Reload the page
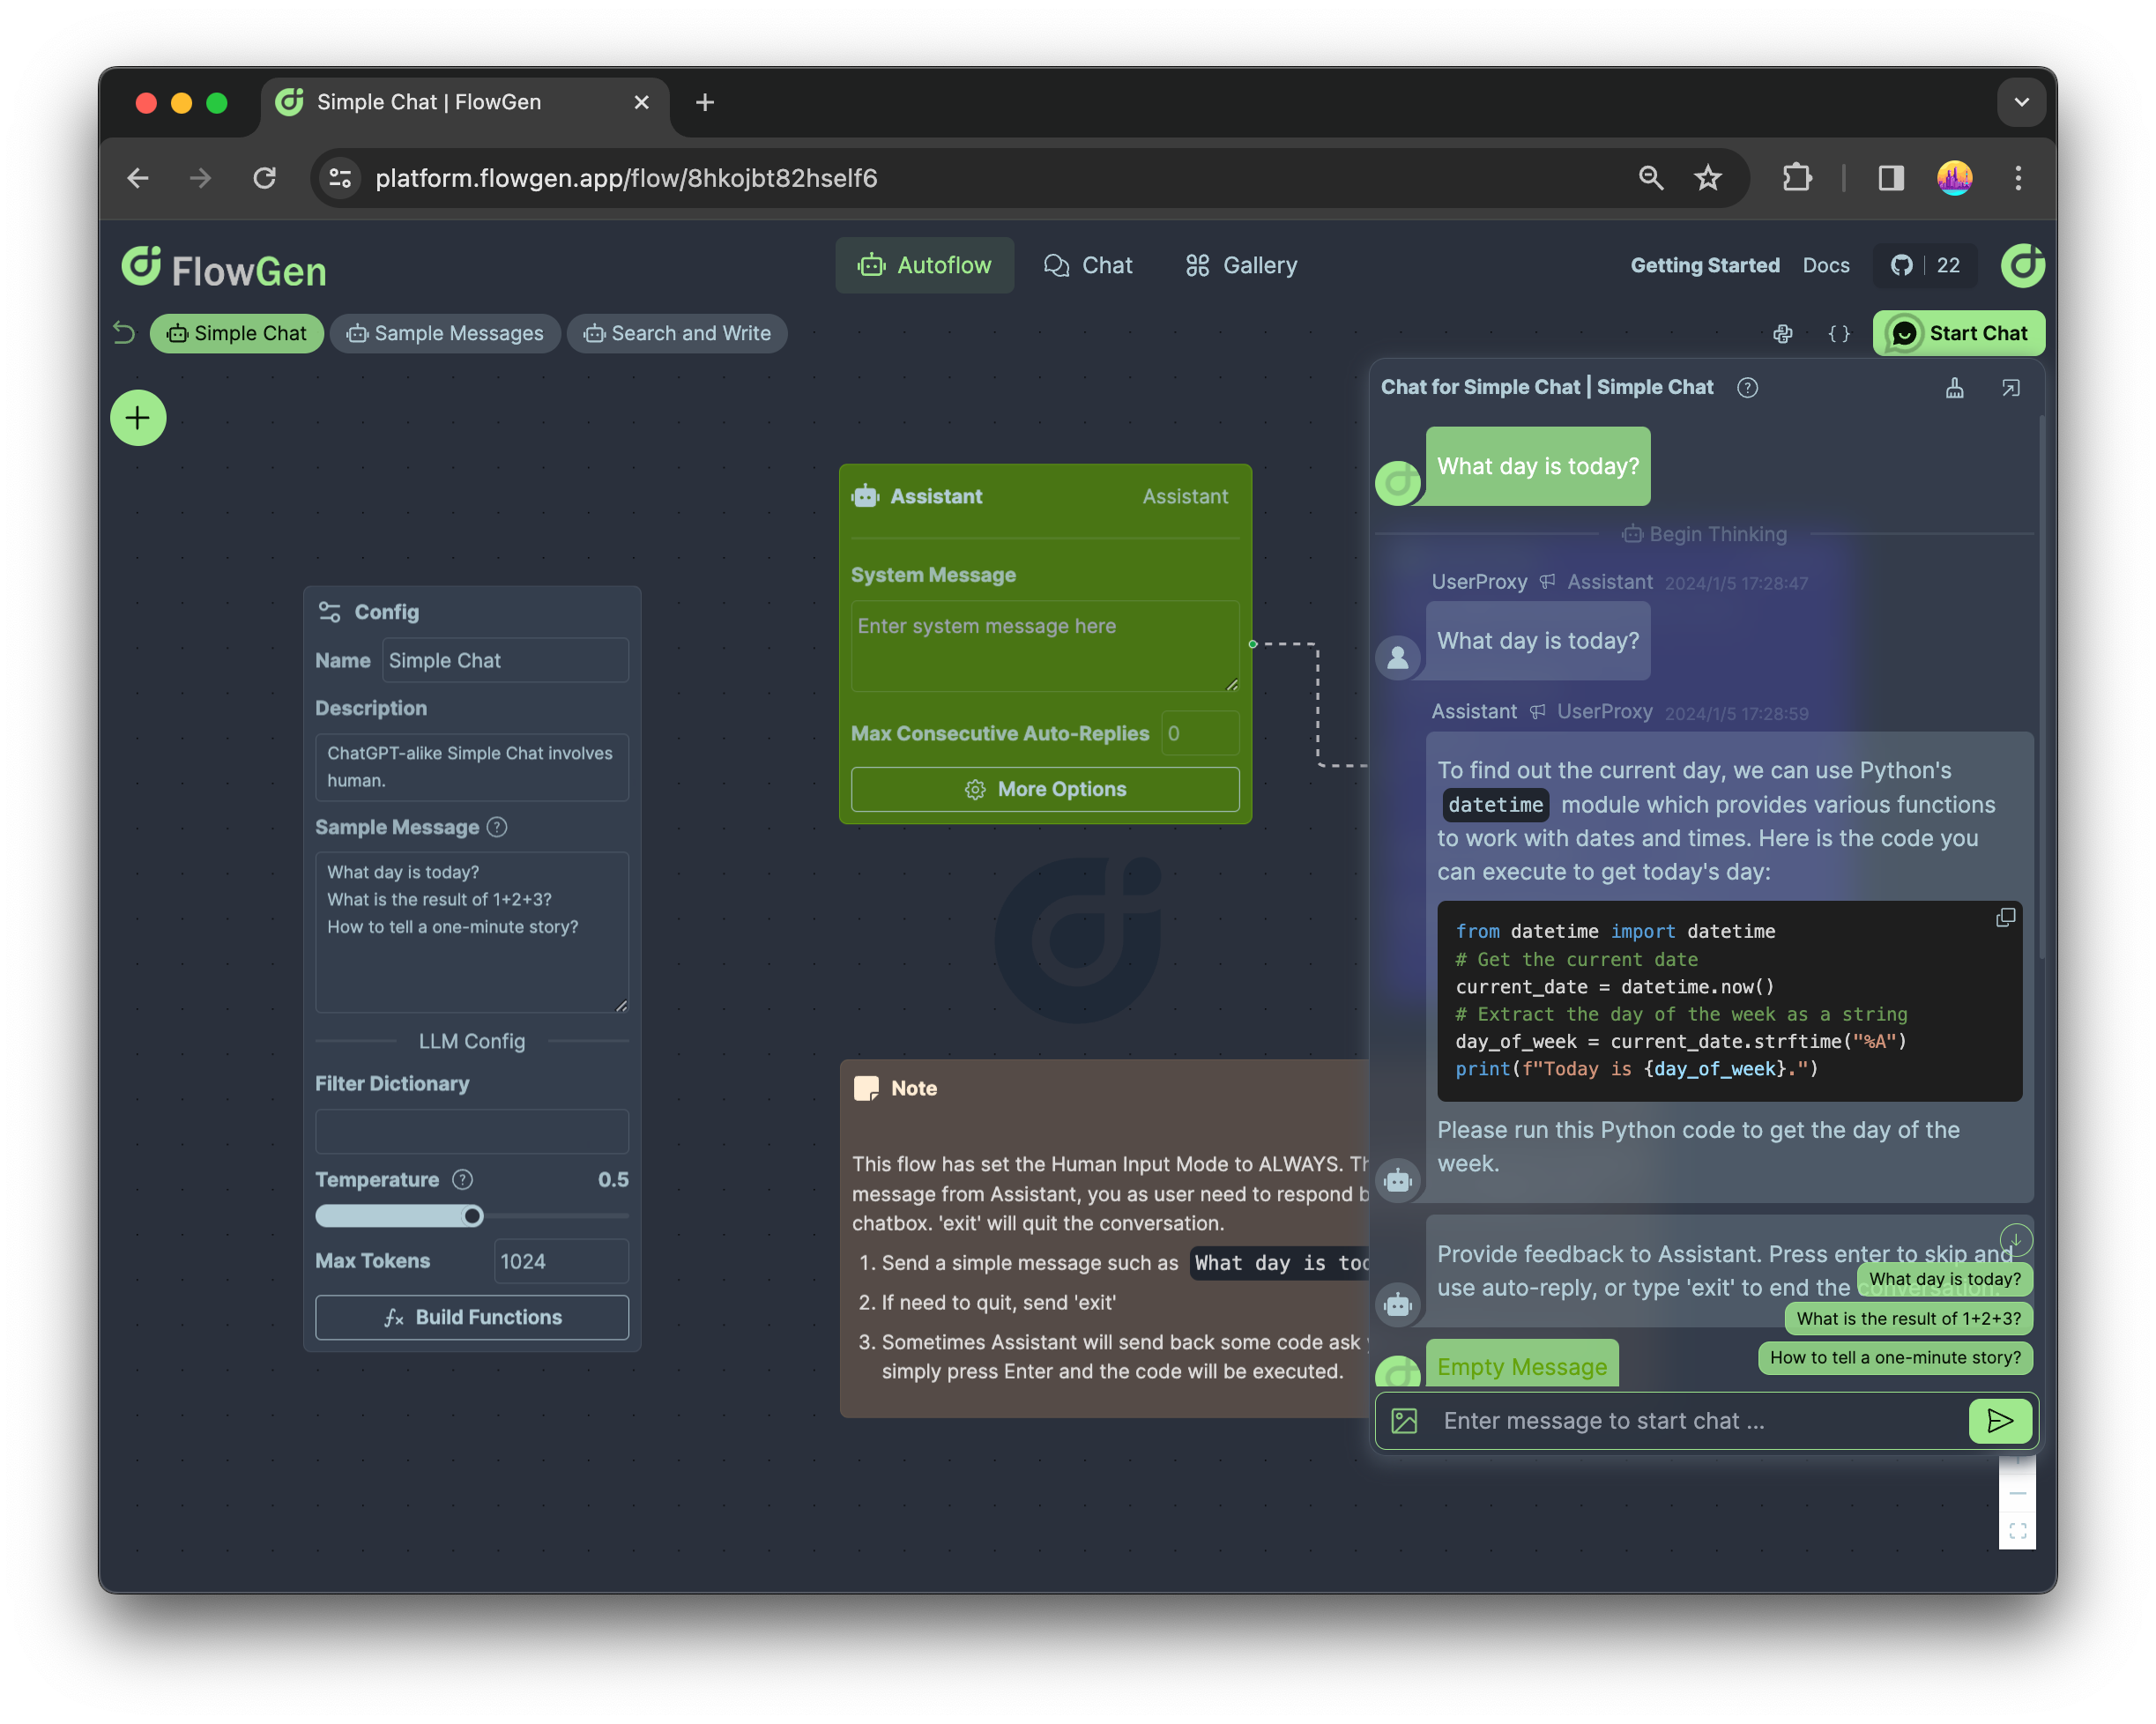The image size is (2156, 1724). [x=264, y=178]
